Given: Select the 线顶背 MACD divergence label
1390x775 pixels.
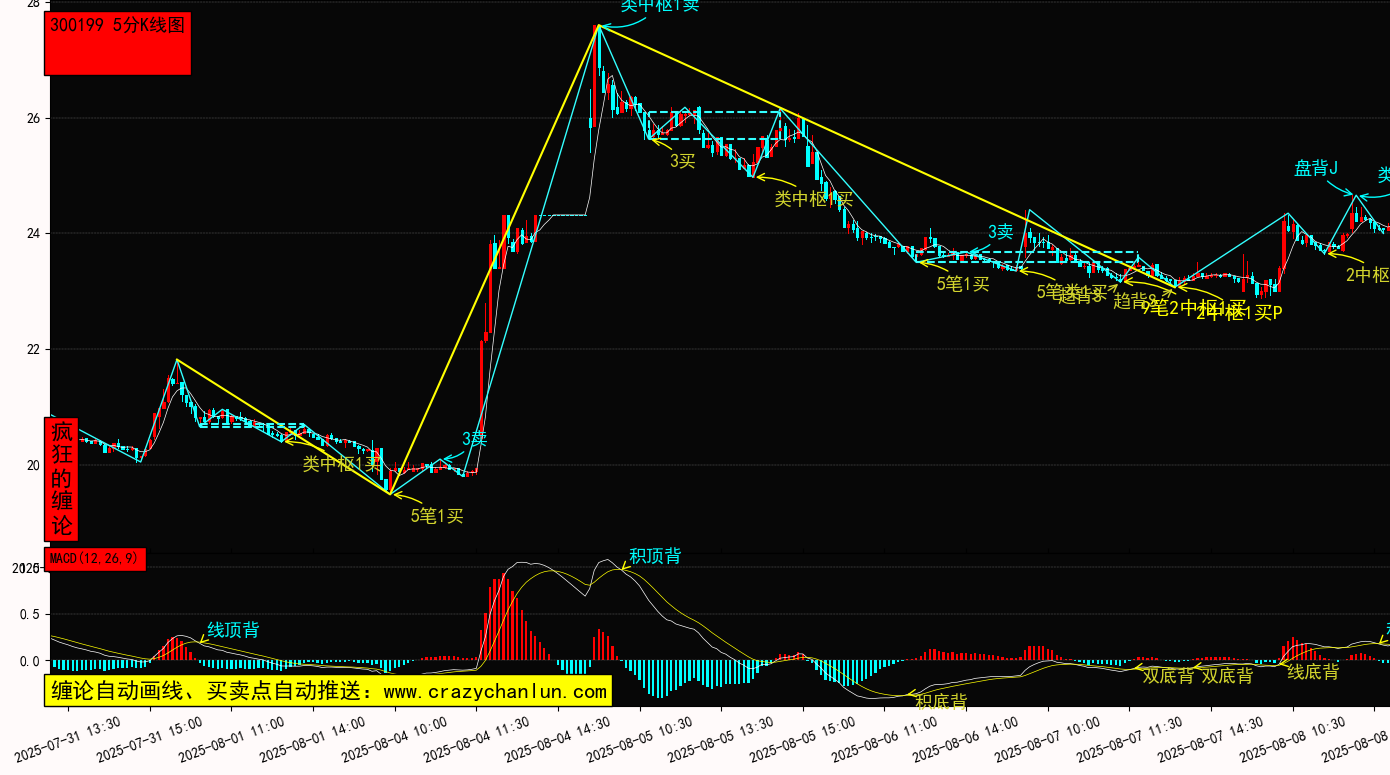Looking at the screenshot, I should click(233, 630).
